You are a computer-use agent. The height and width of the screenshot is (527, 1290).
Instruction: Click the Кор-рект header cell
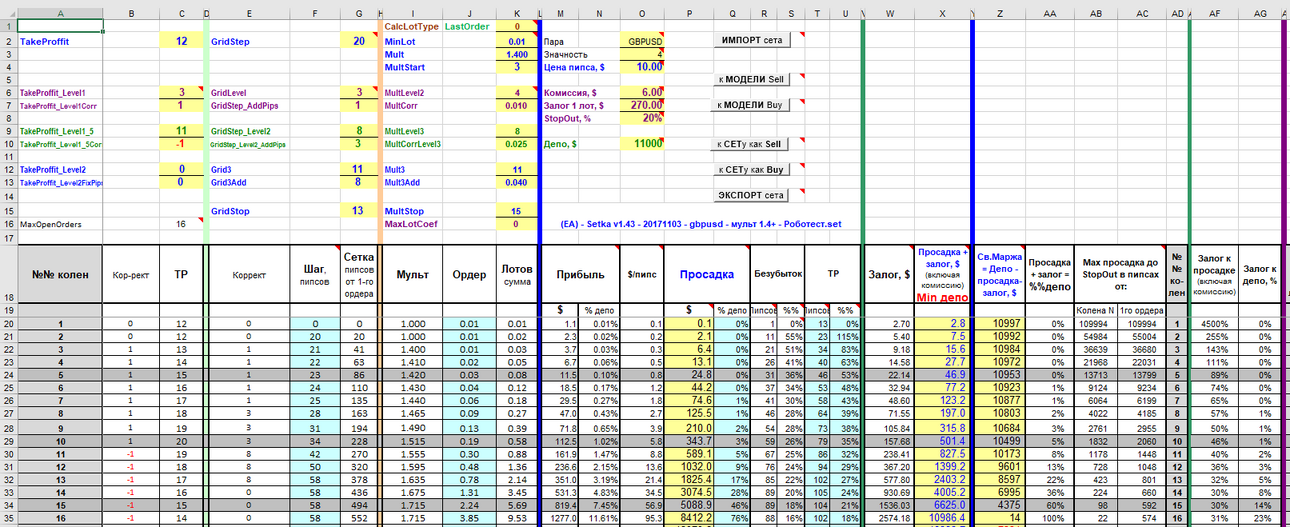tap(131, 273)
